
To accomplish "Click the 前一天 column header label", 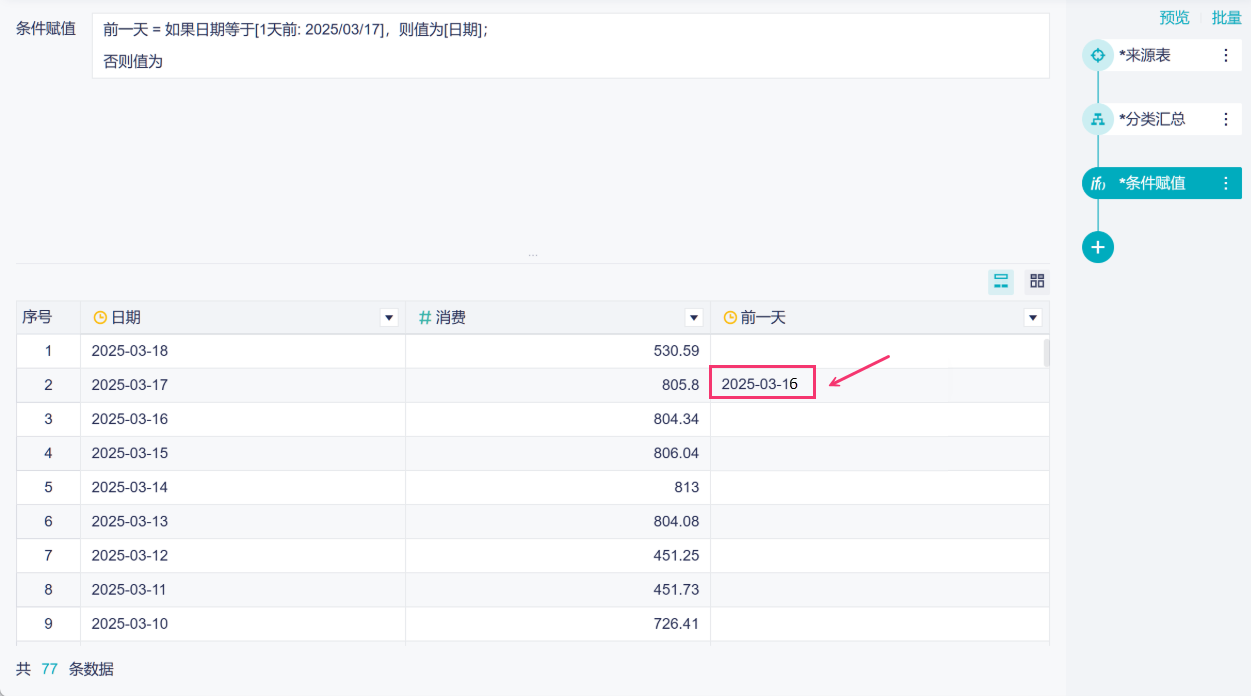I will pyautogui.click(x=763, y=318).
